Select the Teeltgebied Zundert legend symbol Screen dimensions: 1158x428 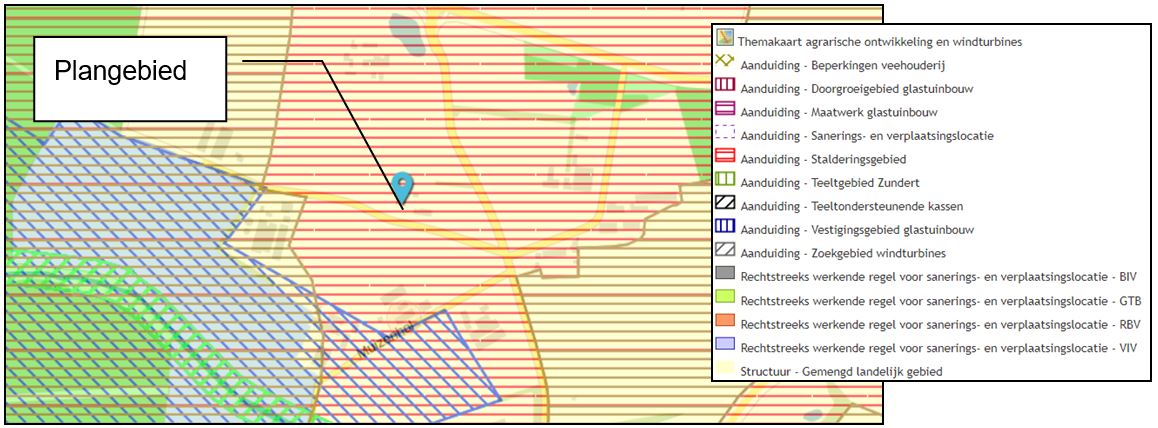pyautogui.click(x=724, y=180)
